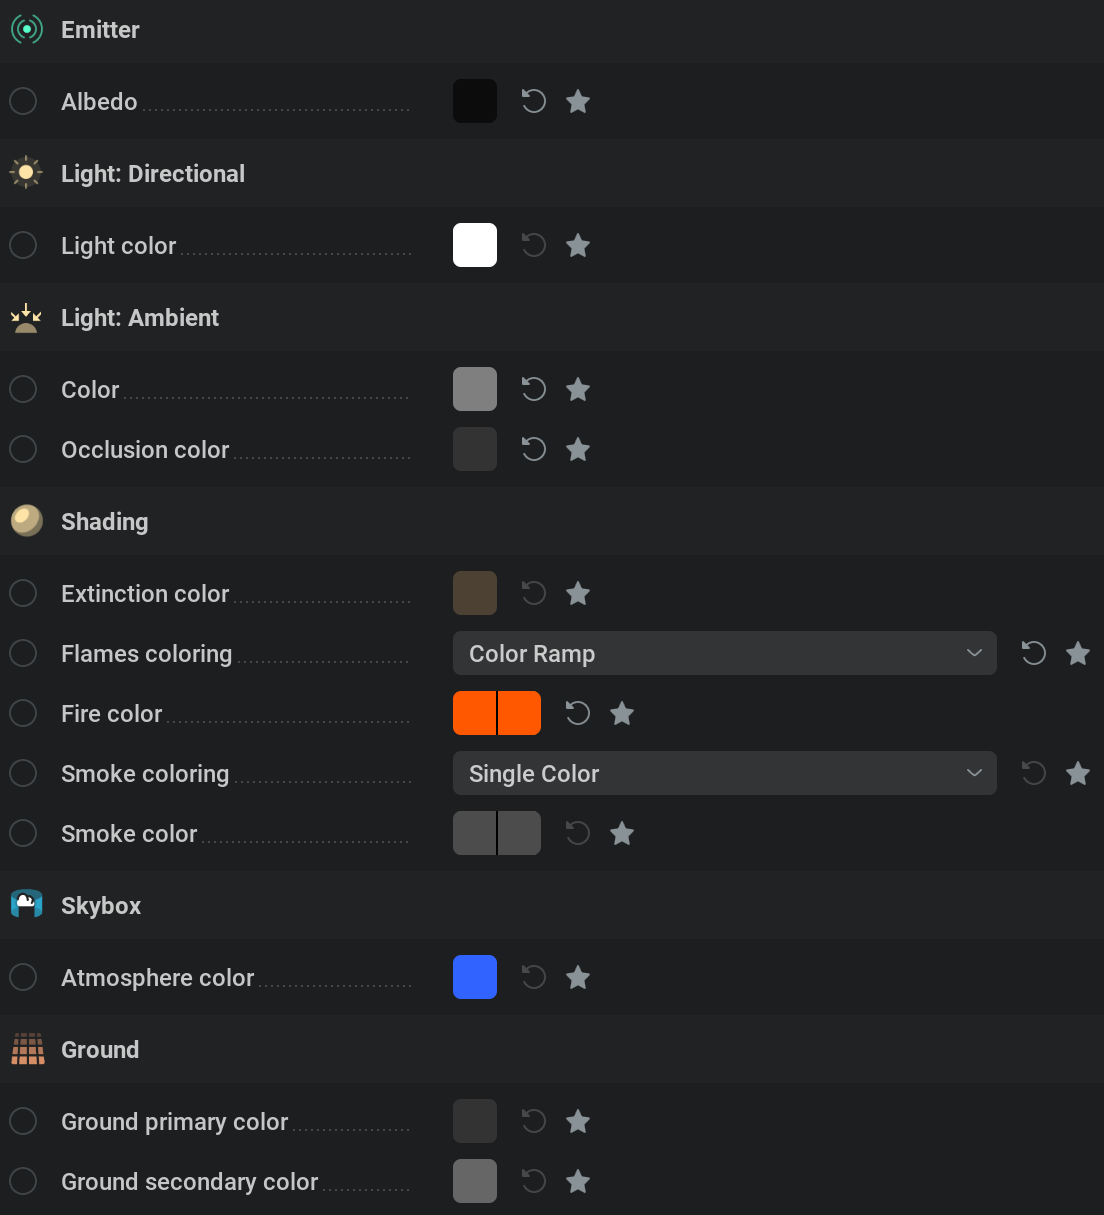Viewport: 1104px width, 1215px height.
Task: Click the Skybox section header
Action: point(552,905)
